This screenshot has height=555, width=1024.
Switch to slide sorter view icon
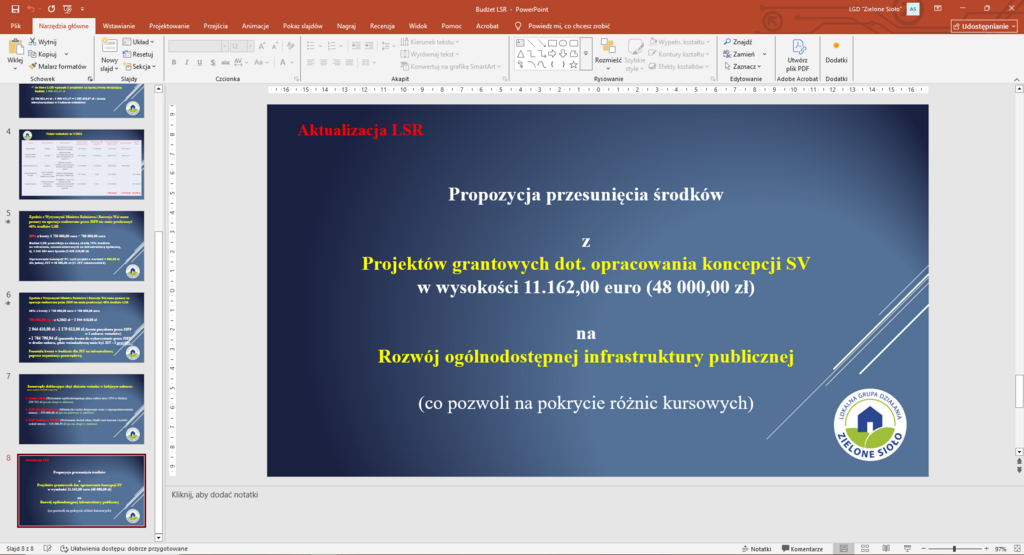coord(862,548)
